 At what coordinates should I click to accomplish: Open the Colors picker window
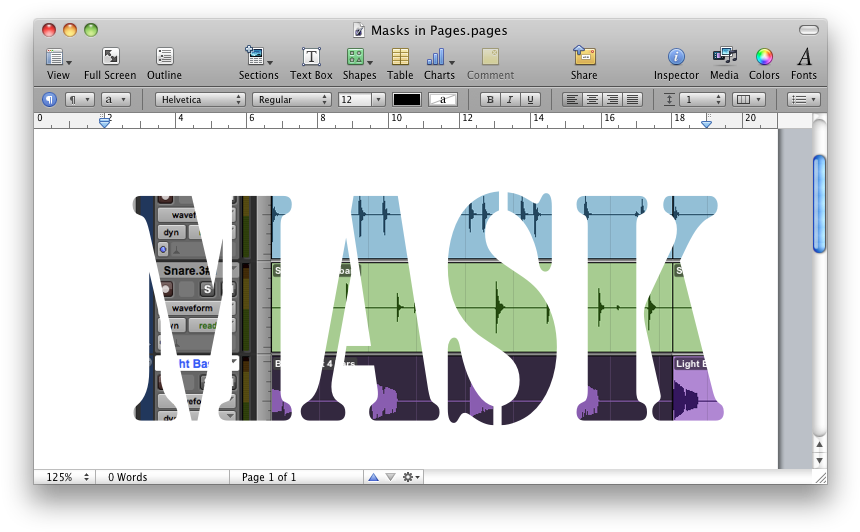764,64
